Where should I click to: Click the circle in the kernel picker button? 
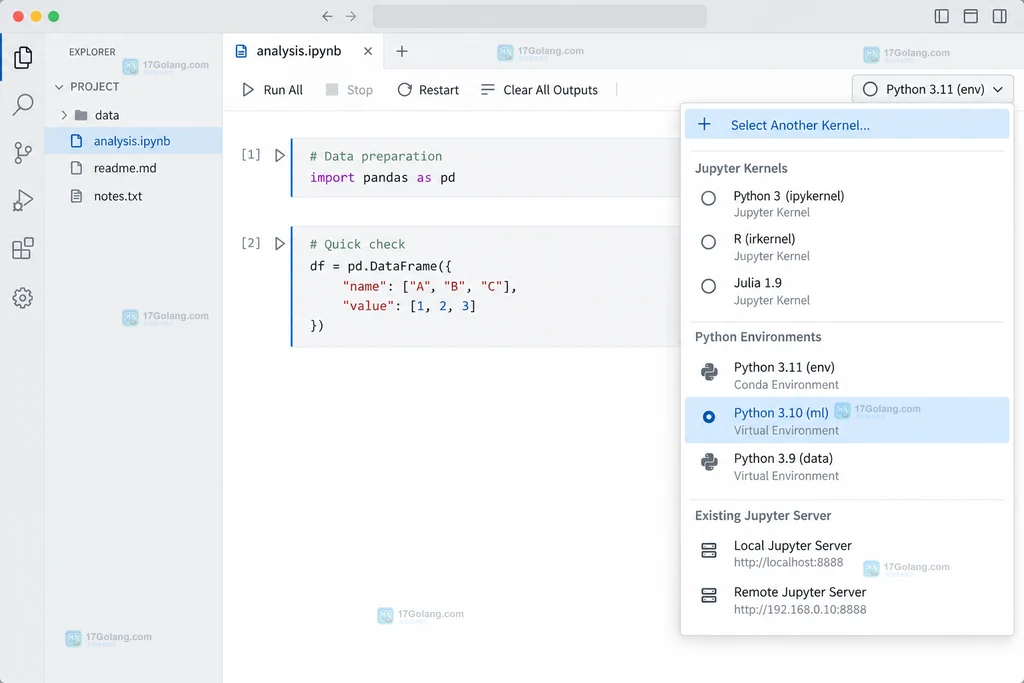tap(870, 89)
